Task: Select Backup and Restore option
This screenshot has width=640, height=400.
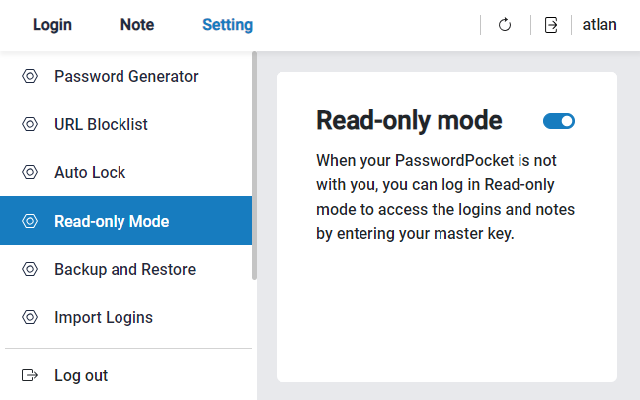Action: click(x=125, y=269)
